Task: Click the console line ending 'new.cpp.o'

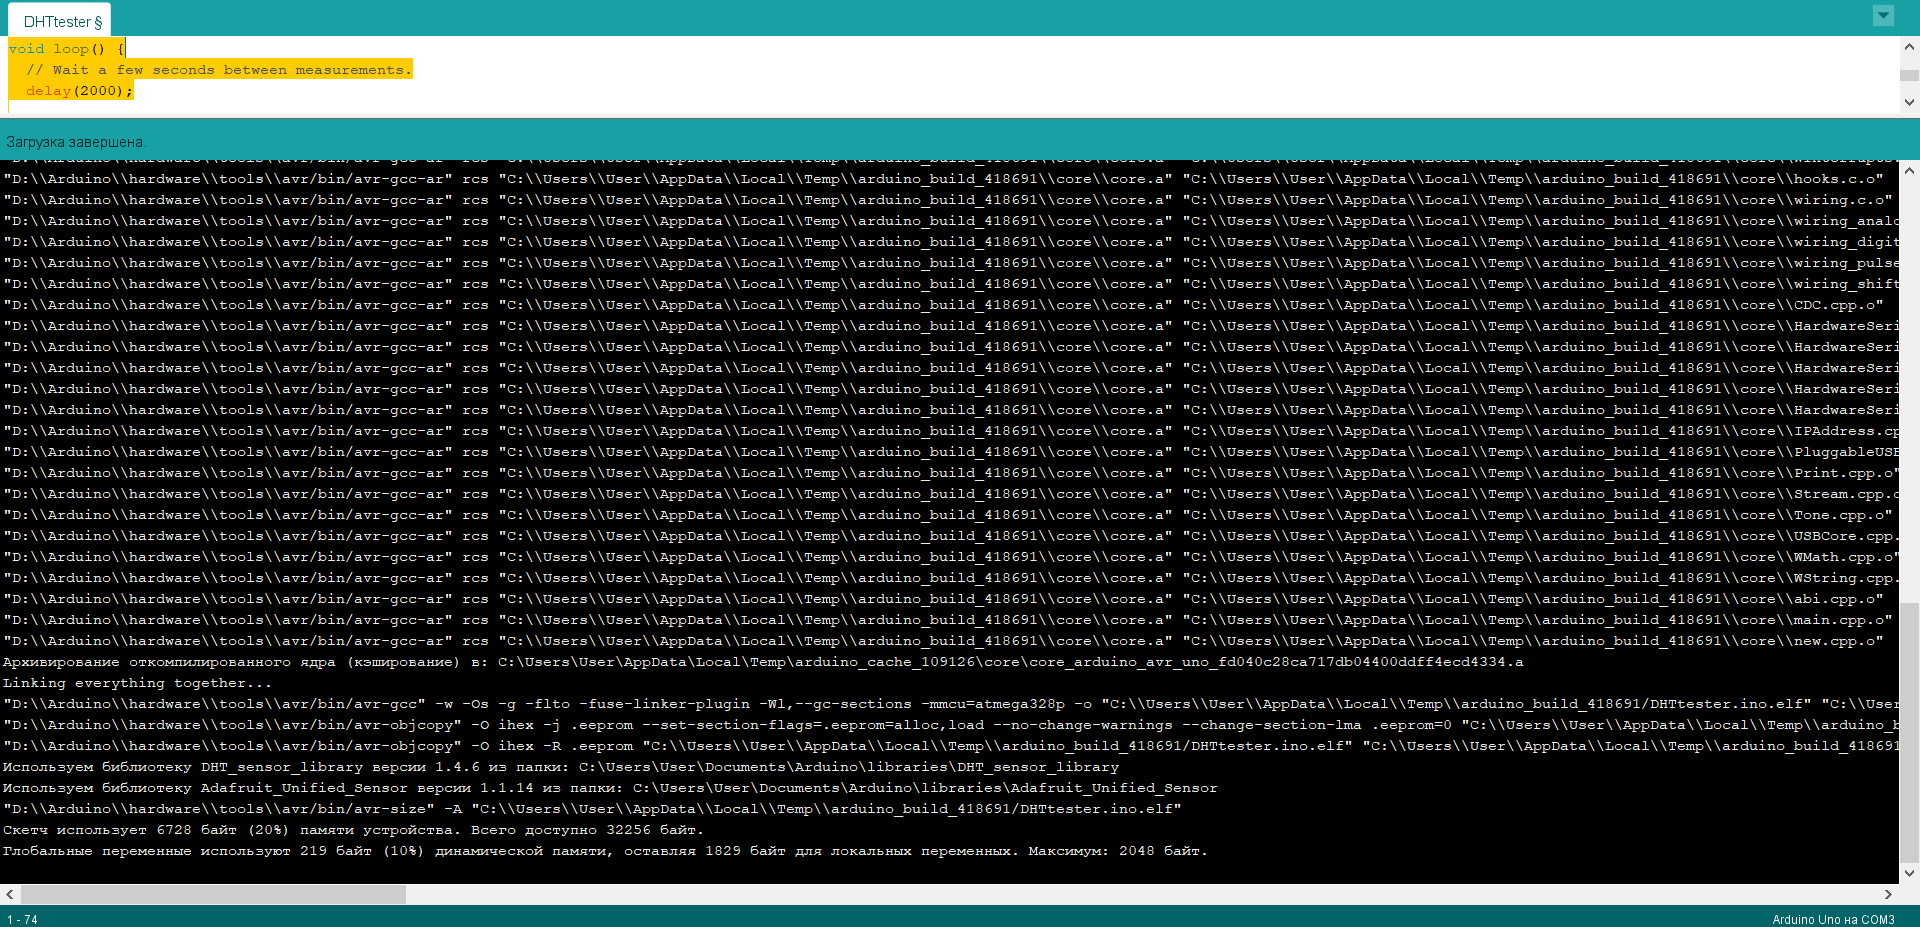Action: (943, 641)
